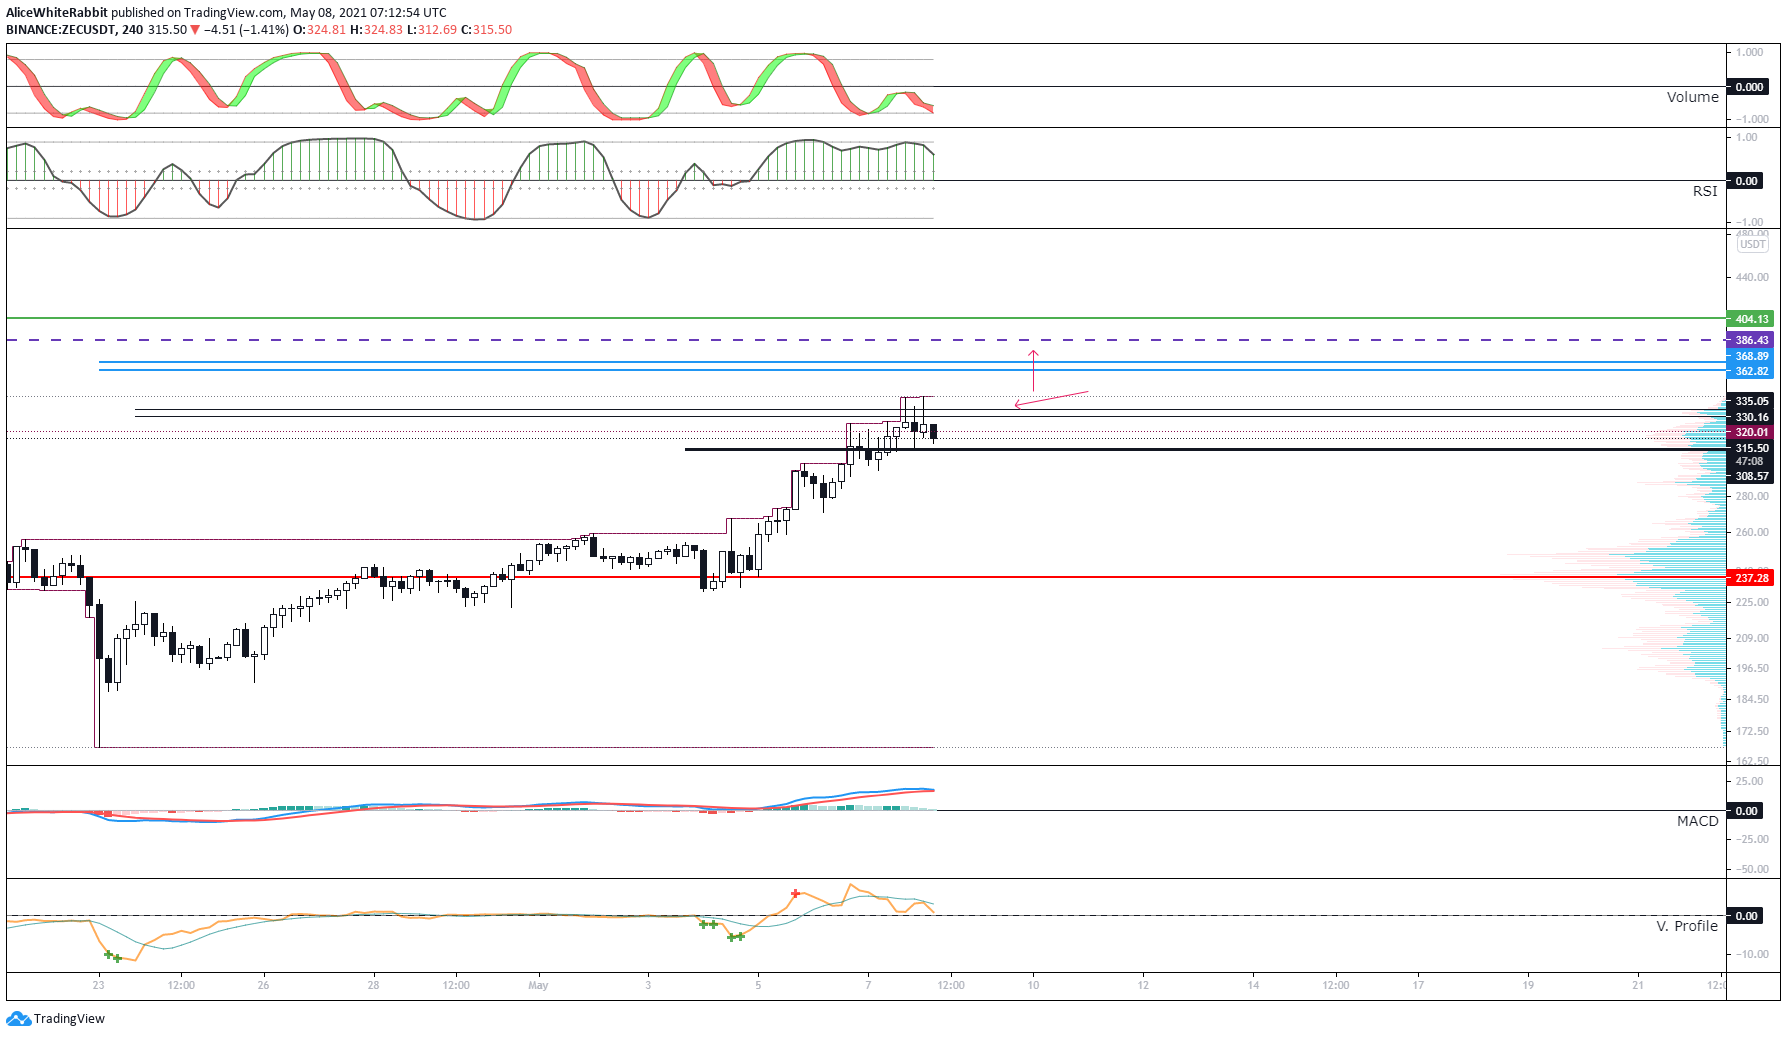The image size is (1787, 1037).
Task: Click the 172.50 price axis tick
Action: pyautogui.click(x=1752, y=731)
